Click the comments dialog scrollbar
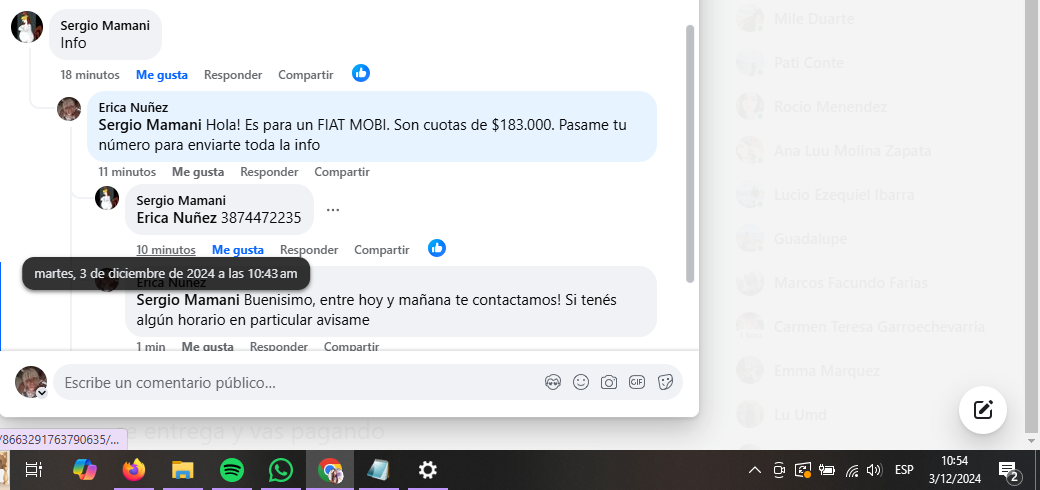1040x490 pixels. click(690, 154)
